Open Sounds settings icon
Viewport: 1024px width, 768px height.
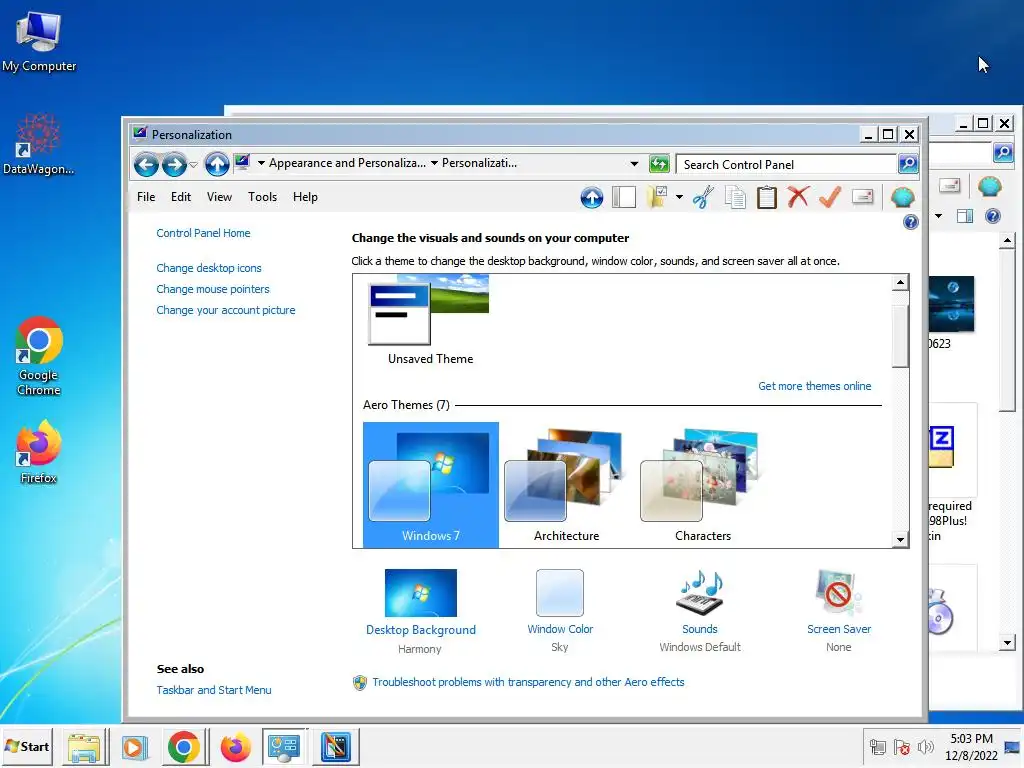(700, 593)
